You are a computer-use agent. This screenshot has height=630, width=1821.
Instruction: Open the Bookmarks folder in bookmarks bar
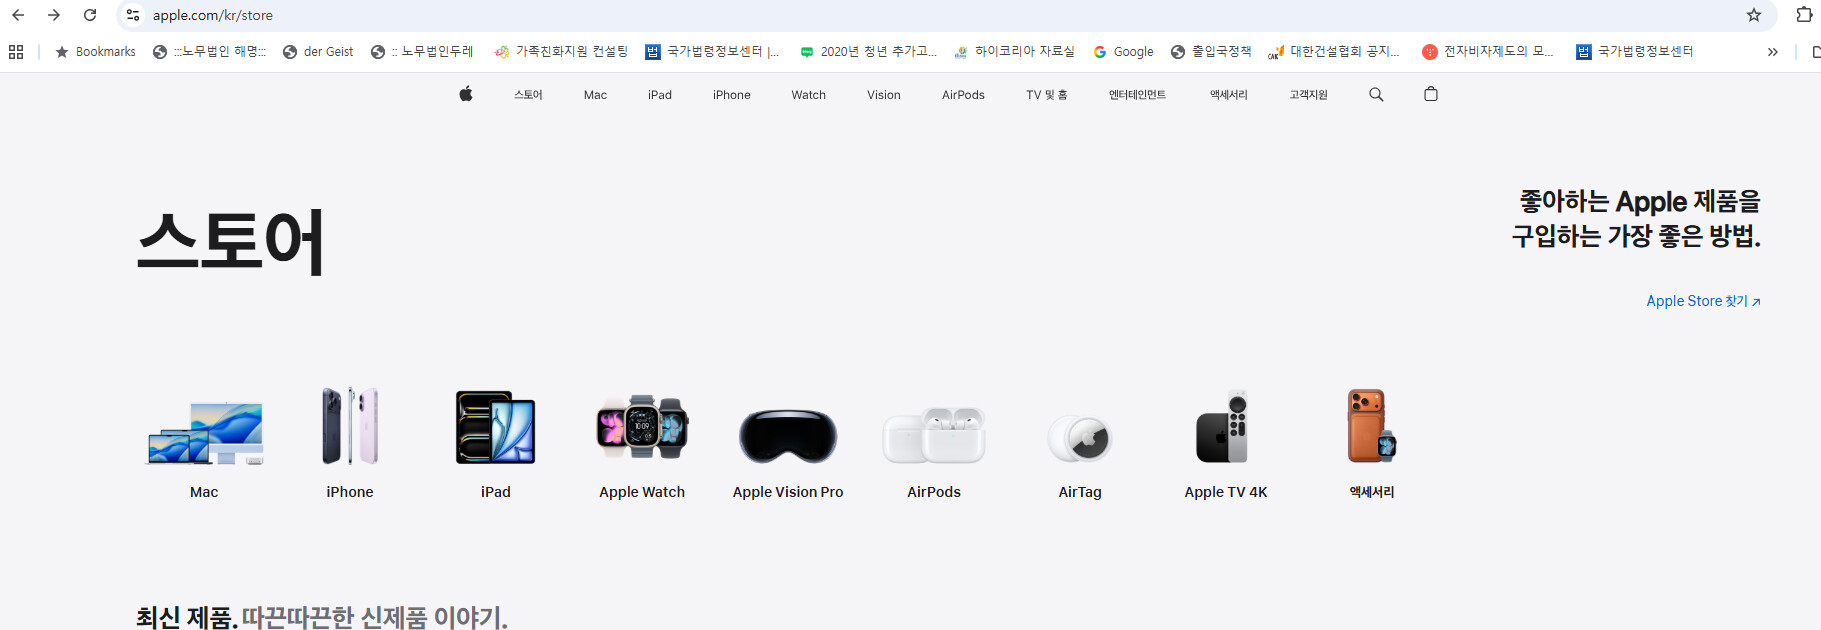click(x=95, y=52)
